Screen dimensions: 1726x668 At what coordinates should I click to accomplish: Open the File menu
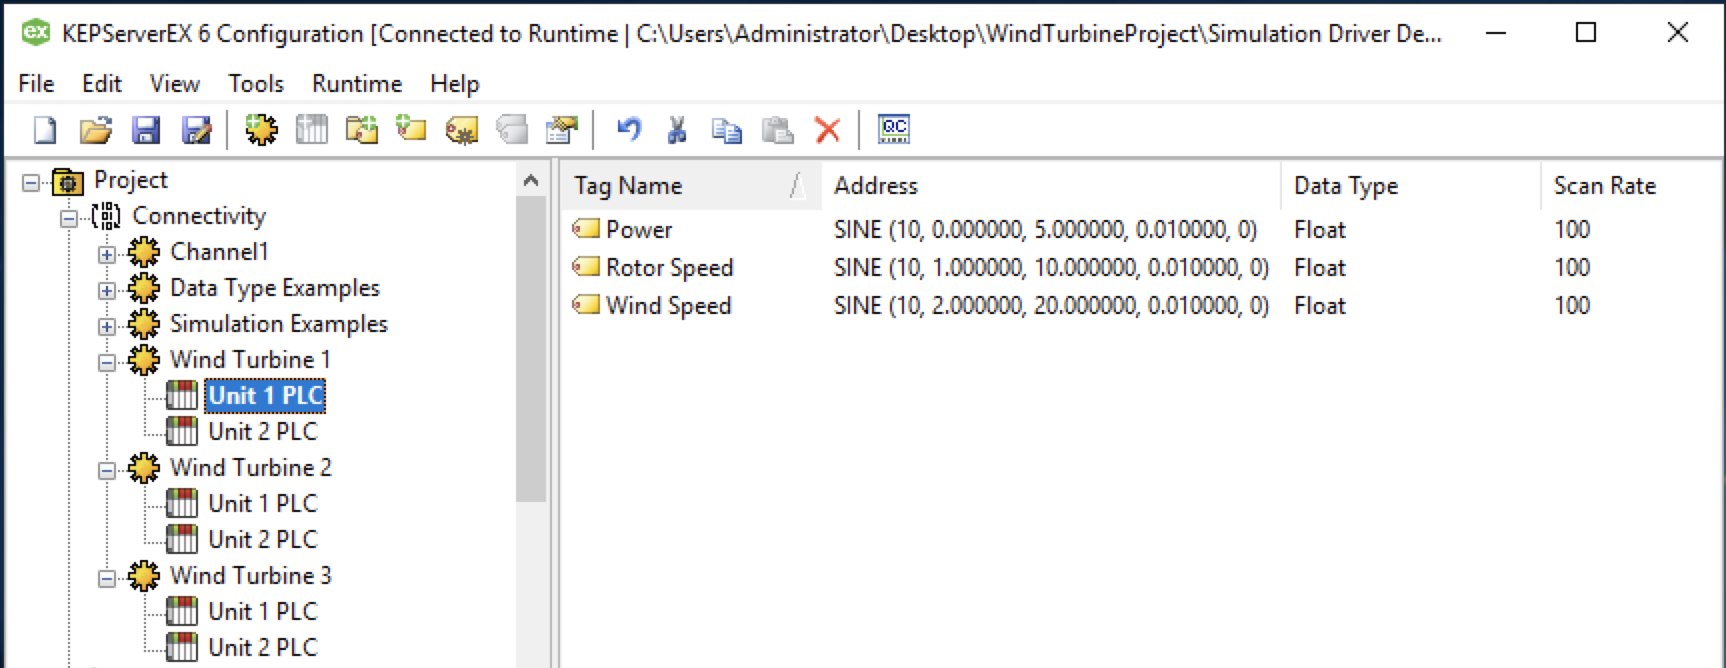(x=36, y=84)
